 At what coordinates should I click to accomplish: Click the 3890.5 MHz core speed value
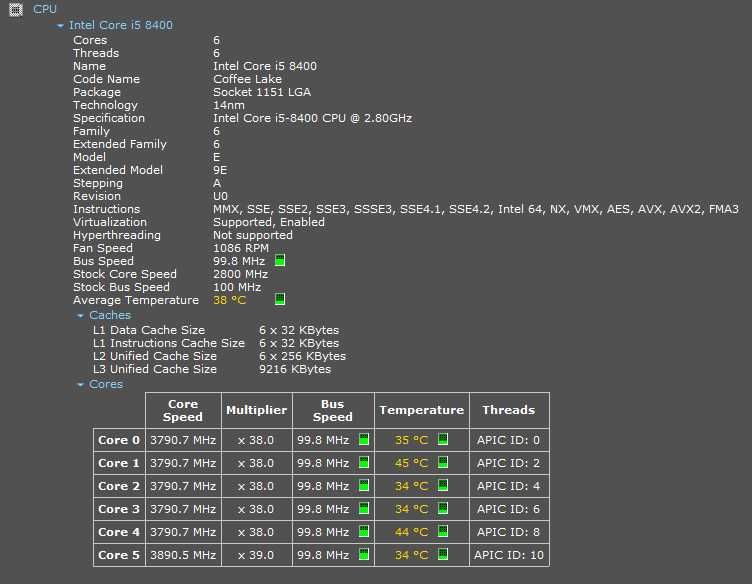point(183,555)
